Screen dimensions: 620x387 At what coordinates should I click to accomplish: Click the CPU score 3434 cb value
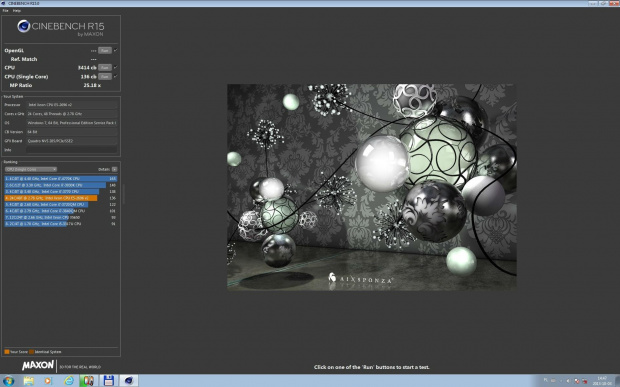pyautogui.click(x=87, y=68)
